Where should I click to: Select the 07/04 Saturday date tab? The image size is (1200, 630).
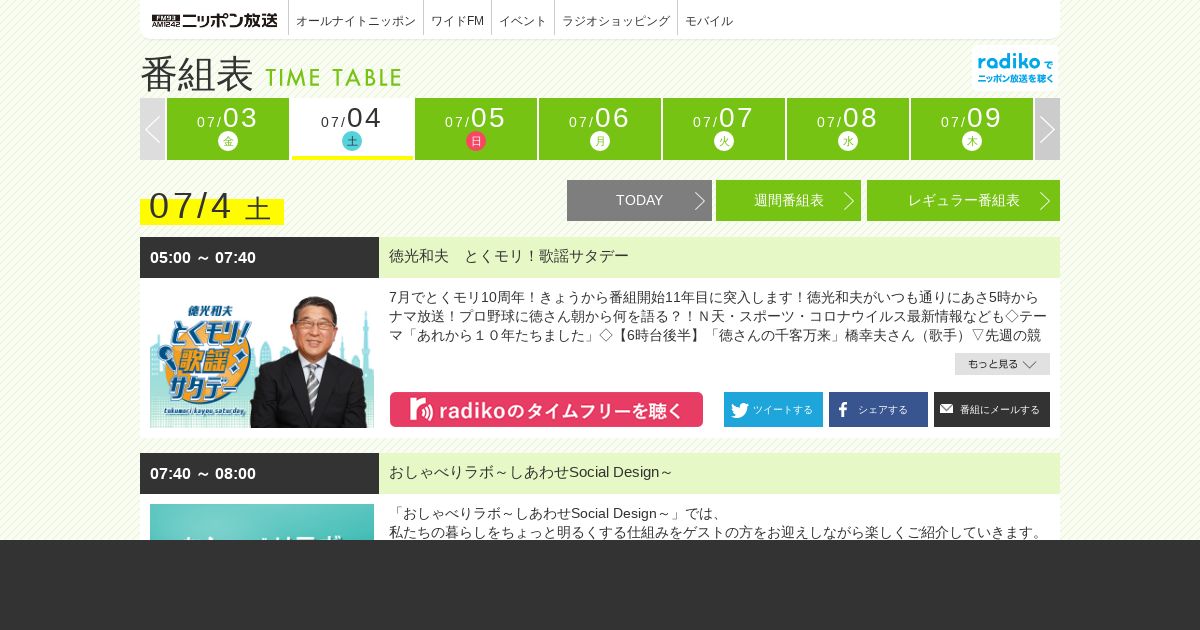click(x=352, y=129)
